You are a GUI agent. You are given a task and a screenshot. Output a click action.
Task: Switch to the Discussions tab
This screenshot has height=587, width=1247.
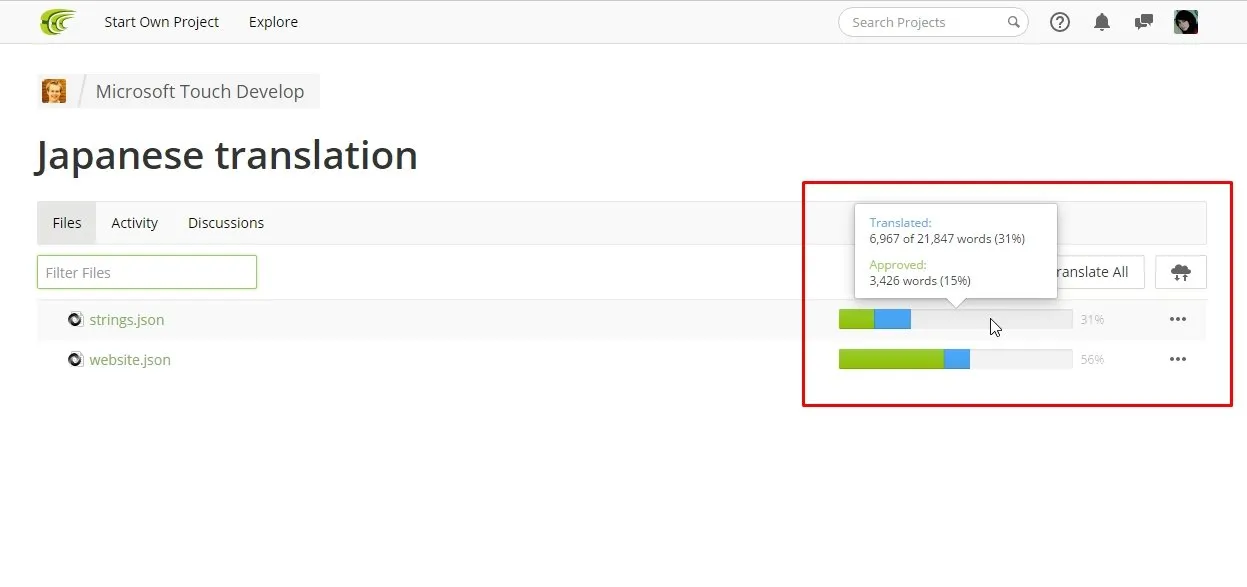226,223
